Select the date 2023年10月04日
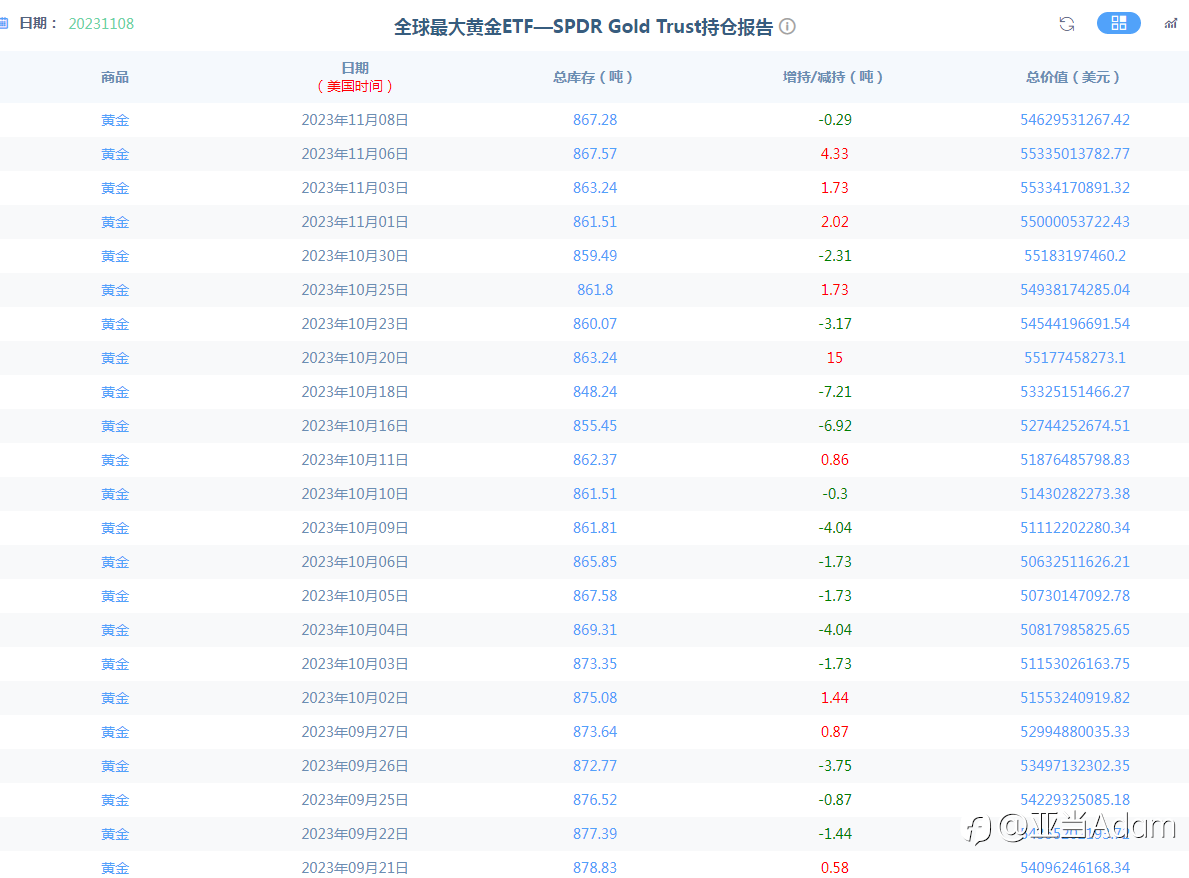The image size is (1189, 878). click(x=355, y=630)
